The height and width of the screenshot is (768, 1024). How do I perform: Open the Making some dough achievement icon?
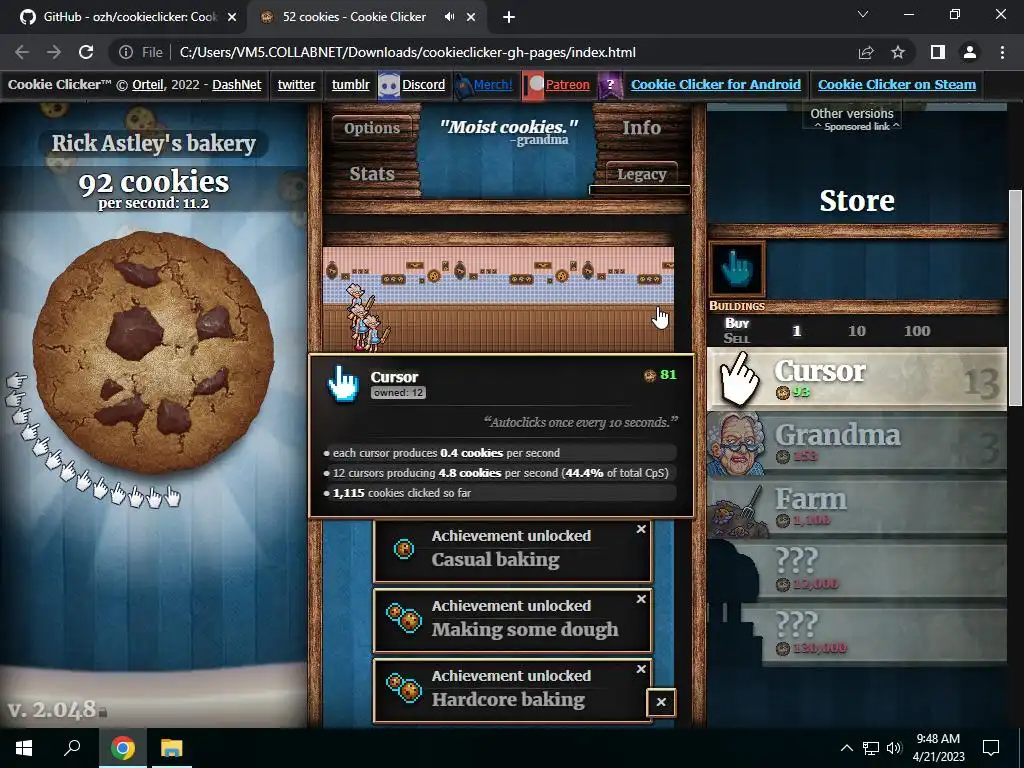(x=404, y=618)
